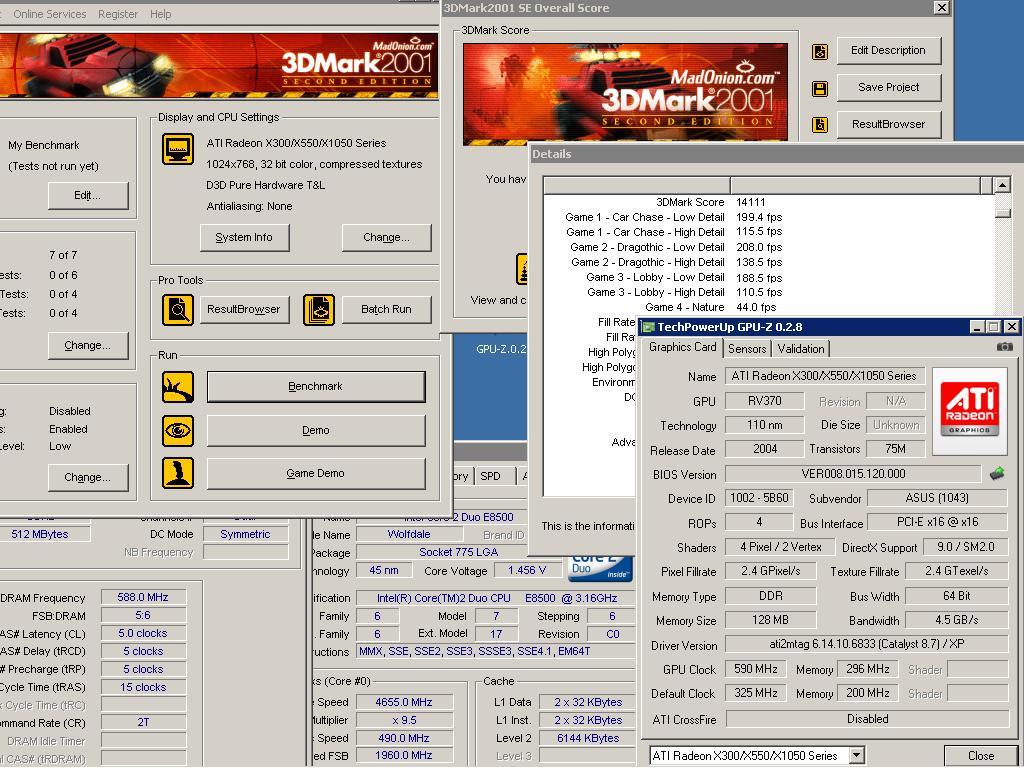
Task: Click the Core Speed 4655.0 MHz value
Action: (x=404, y=702)
